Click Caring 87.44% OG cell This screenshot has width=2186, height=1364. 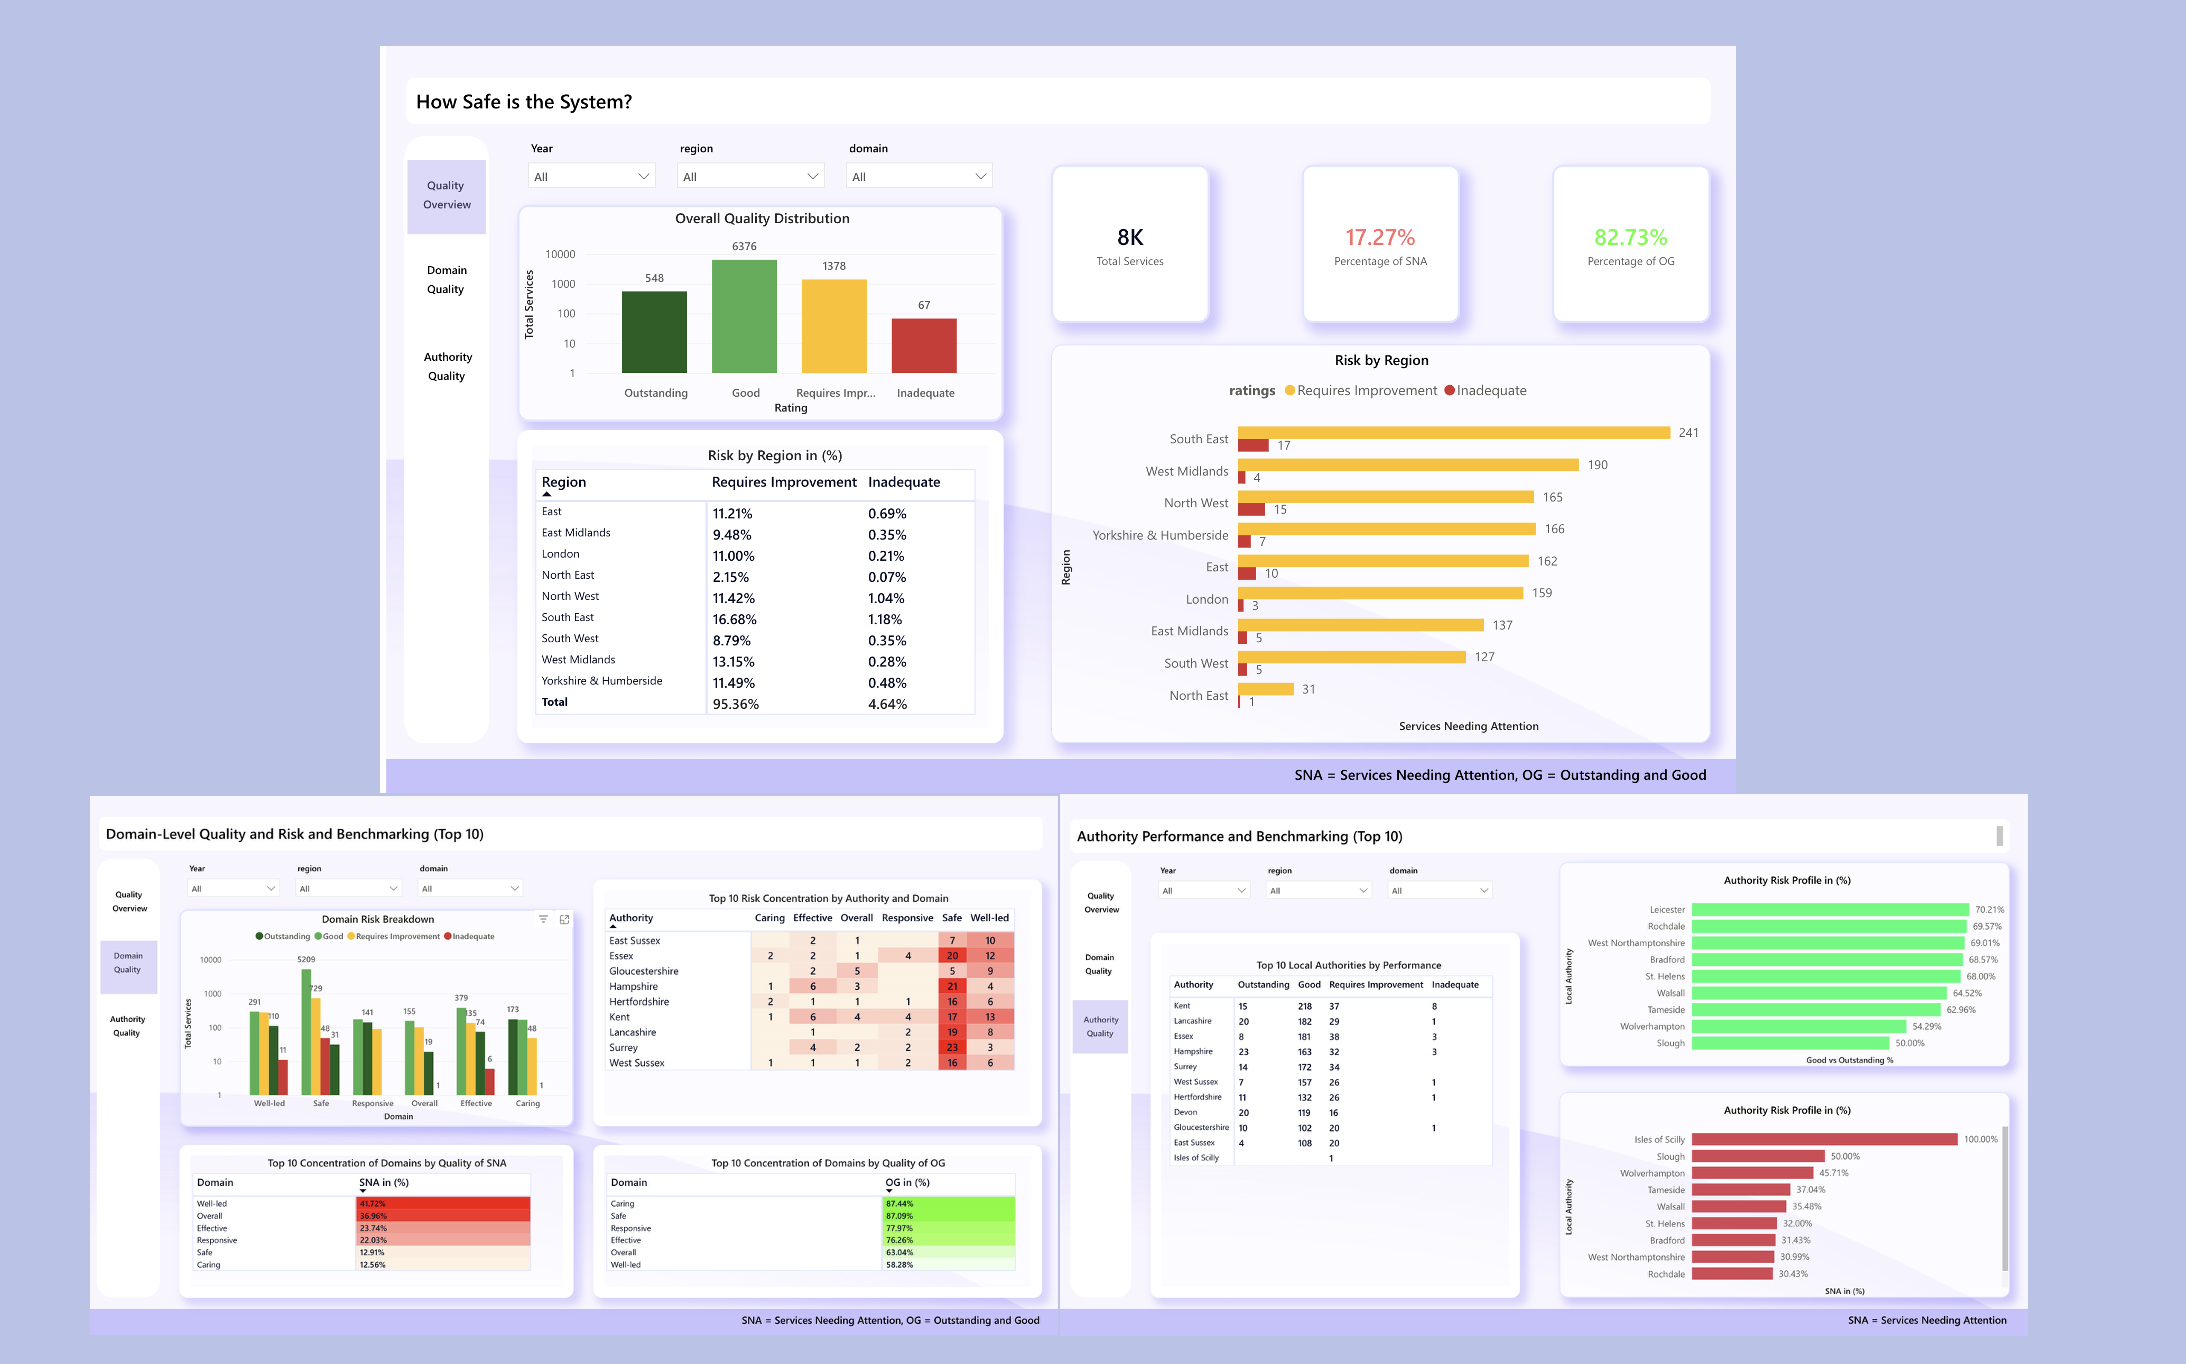949,1203
